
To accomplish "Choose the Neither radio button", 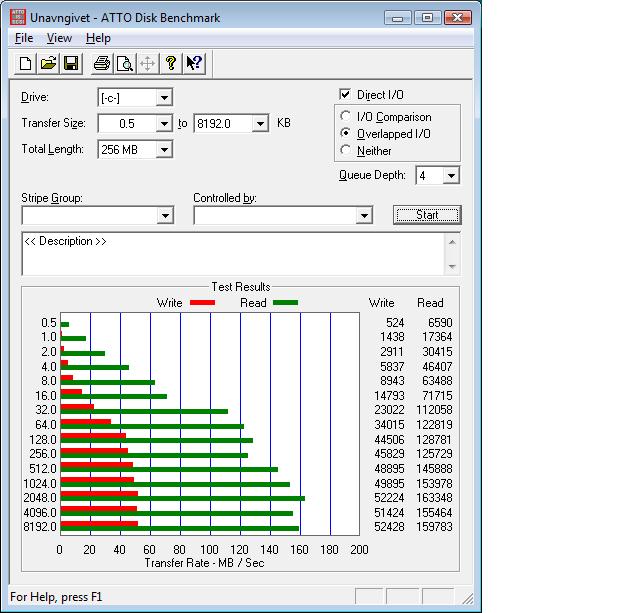I will [x=345, y=150].
